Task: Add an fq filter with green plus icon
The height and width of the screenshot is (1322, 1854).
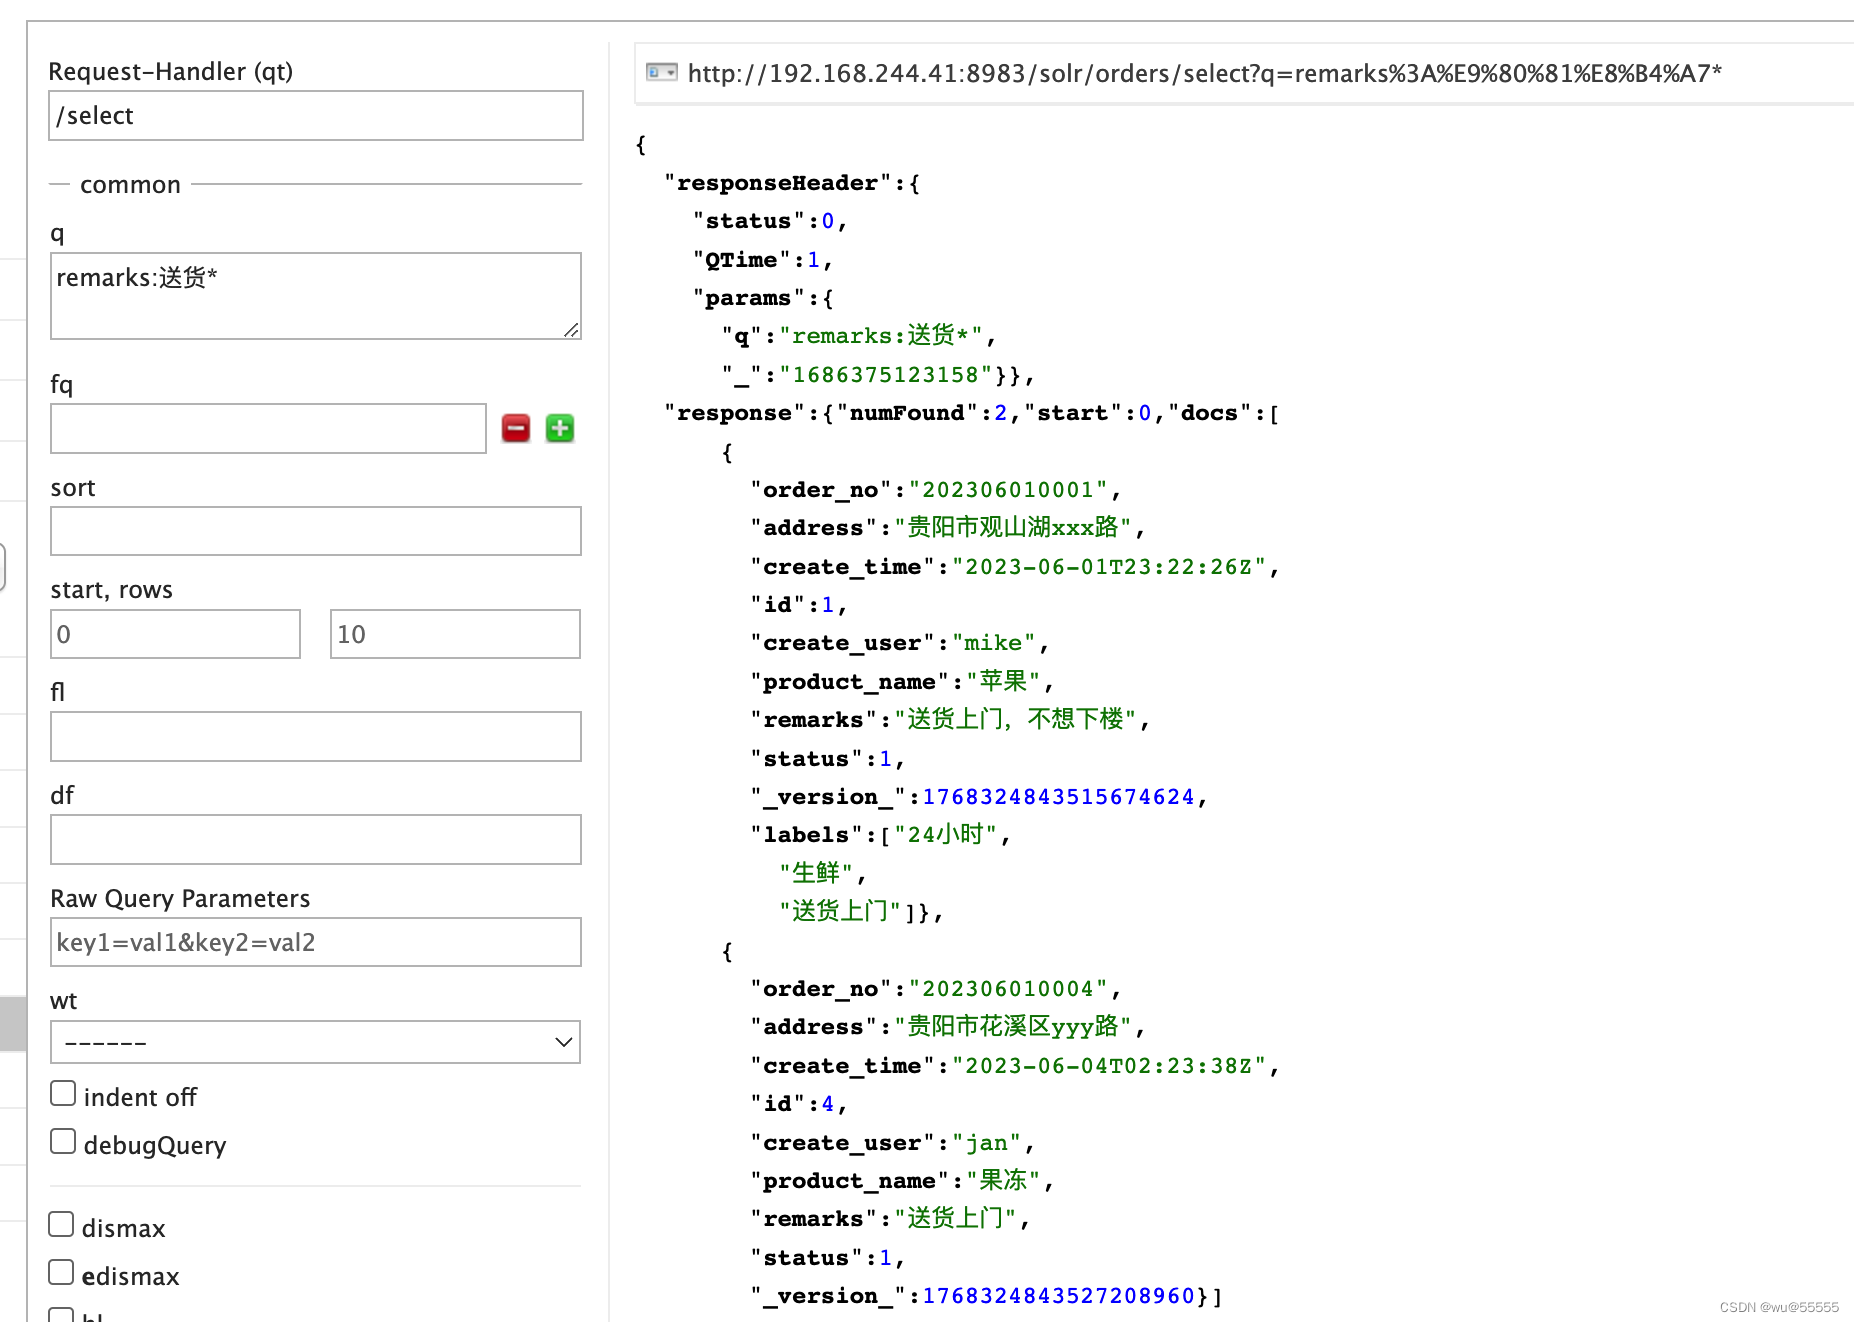Action: click(560, 429)
